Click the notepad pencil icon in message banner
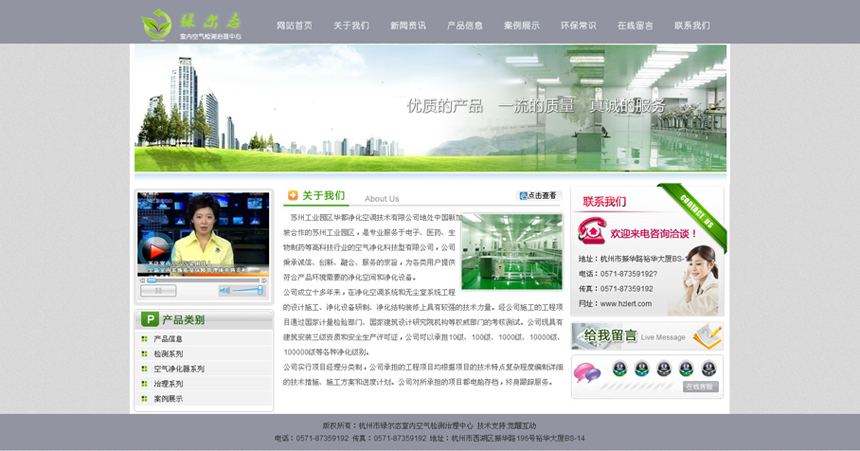 (706, 336)
